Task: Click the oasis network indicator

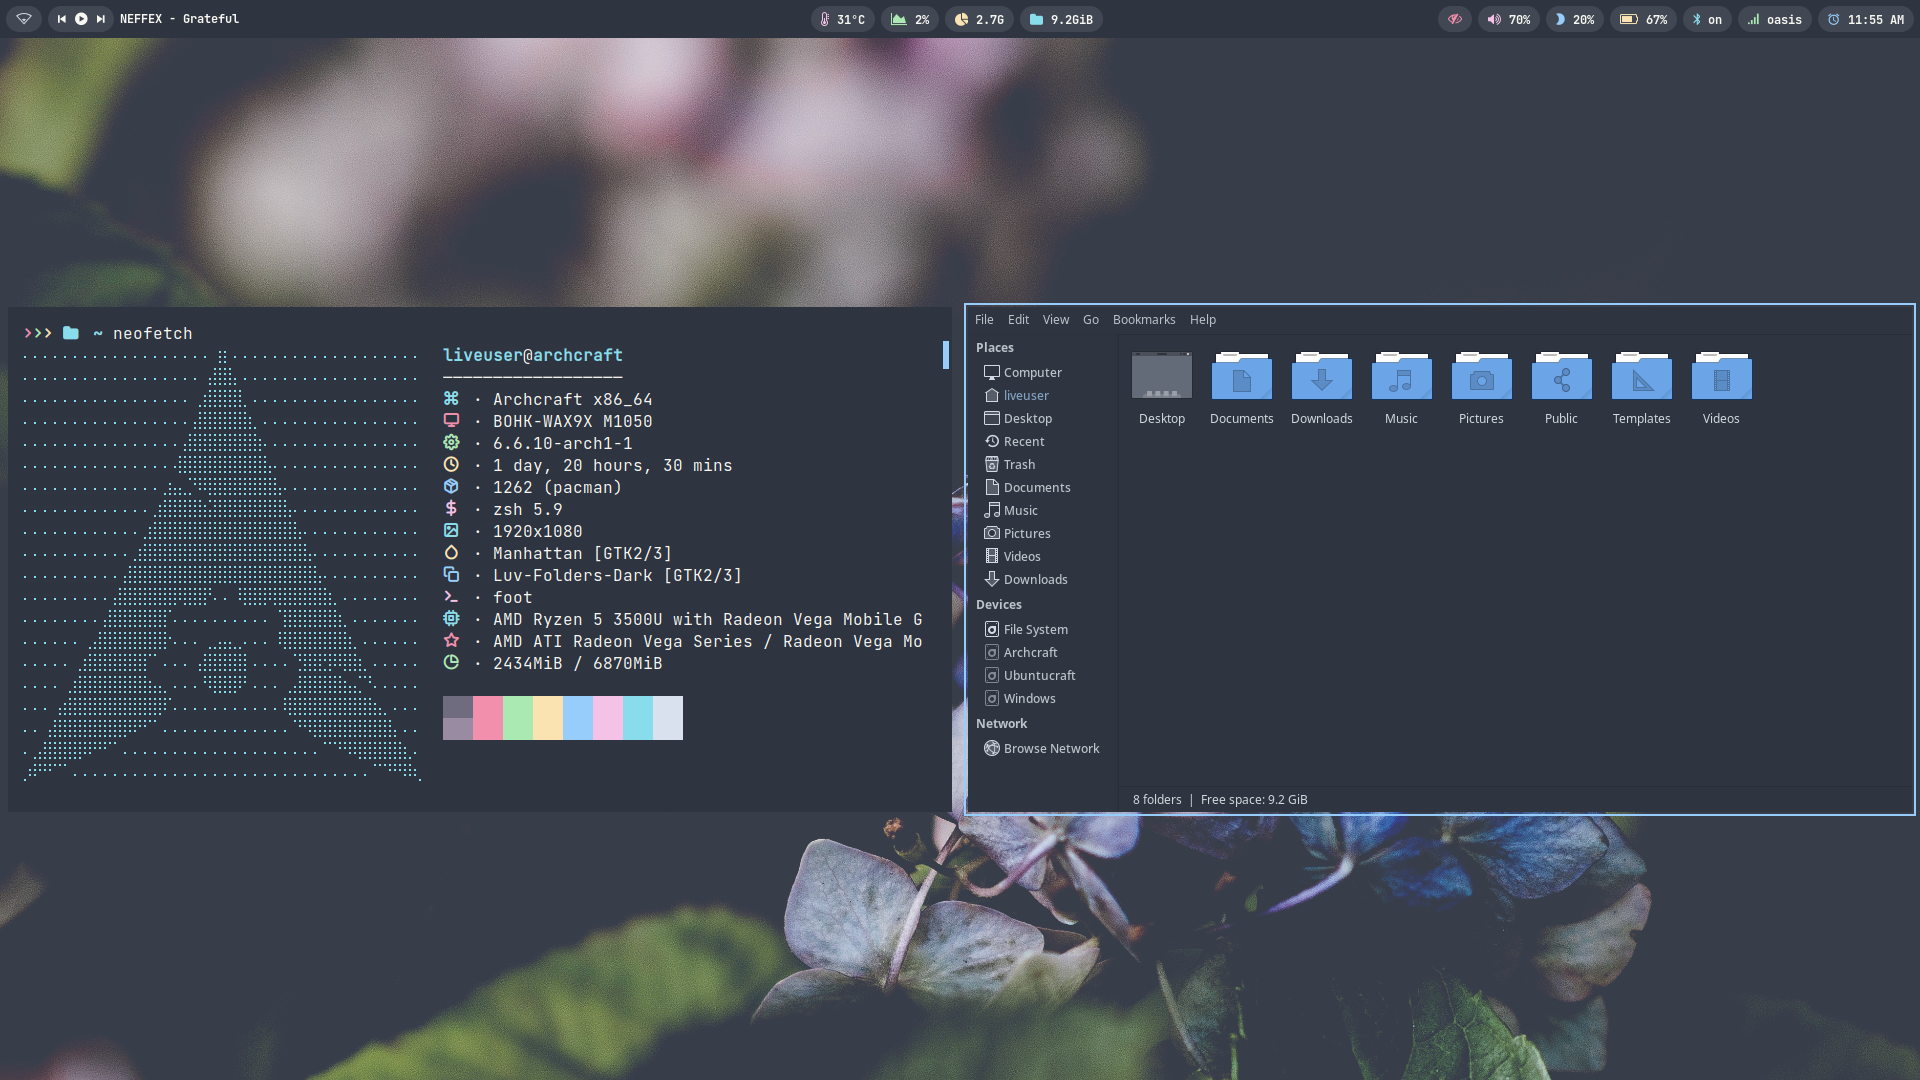Action: click(1775, 19)
